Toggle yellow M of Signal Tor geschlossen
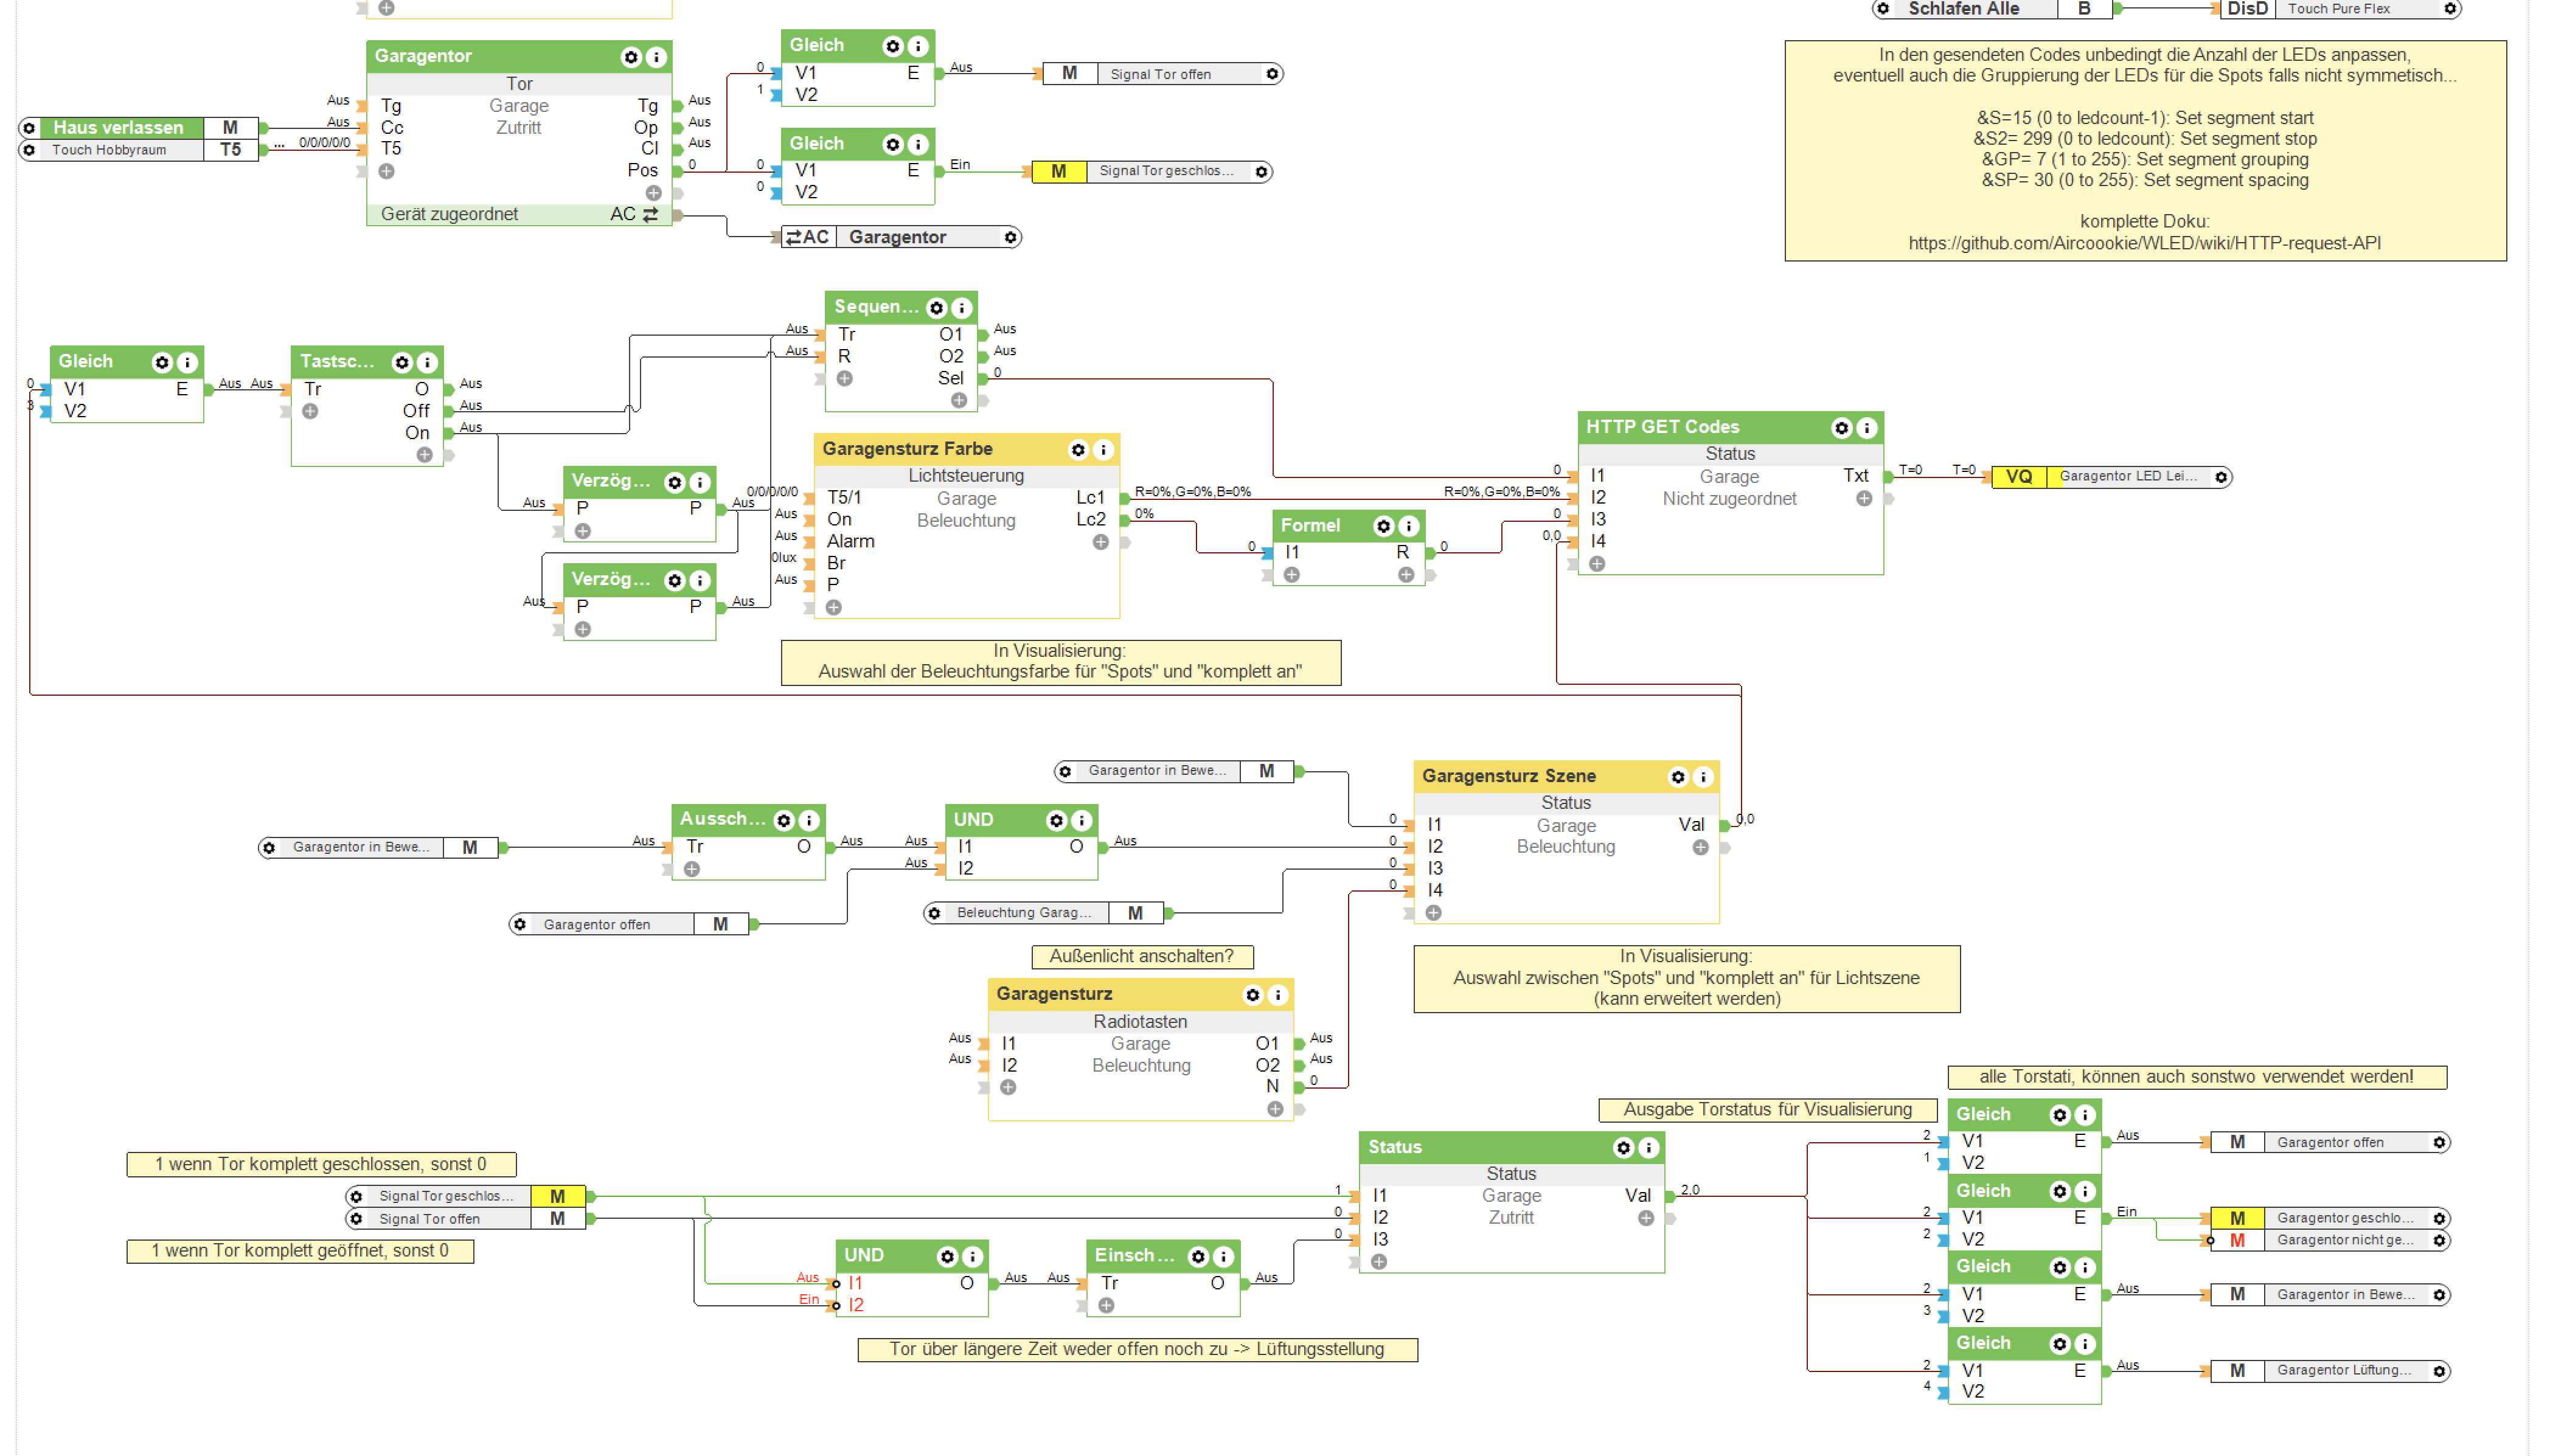This screenshot has height=1456, width=2550. coord(1058,172)
